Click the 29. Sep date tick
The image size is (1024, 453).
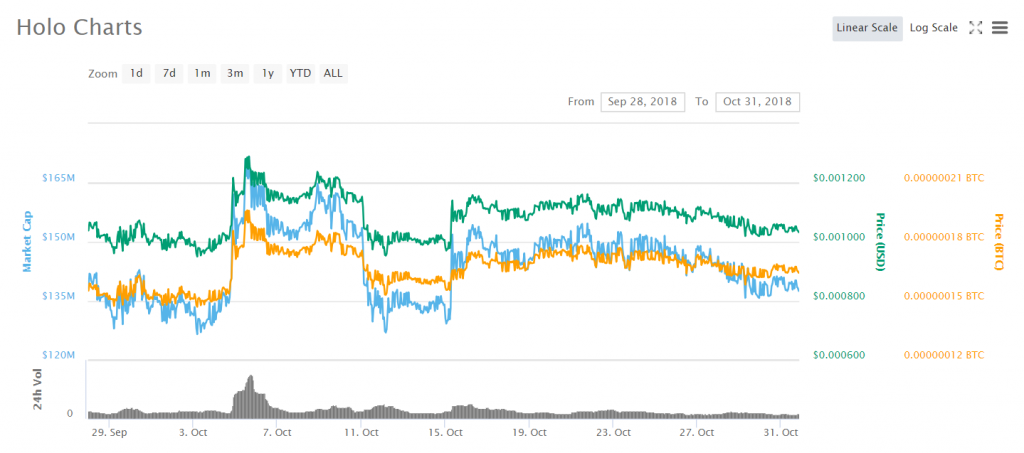pos(108,432)
